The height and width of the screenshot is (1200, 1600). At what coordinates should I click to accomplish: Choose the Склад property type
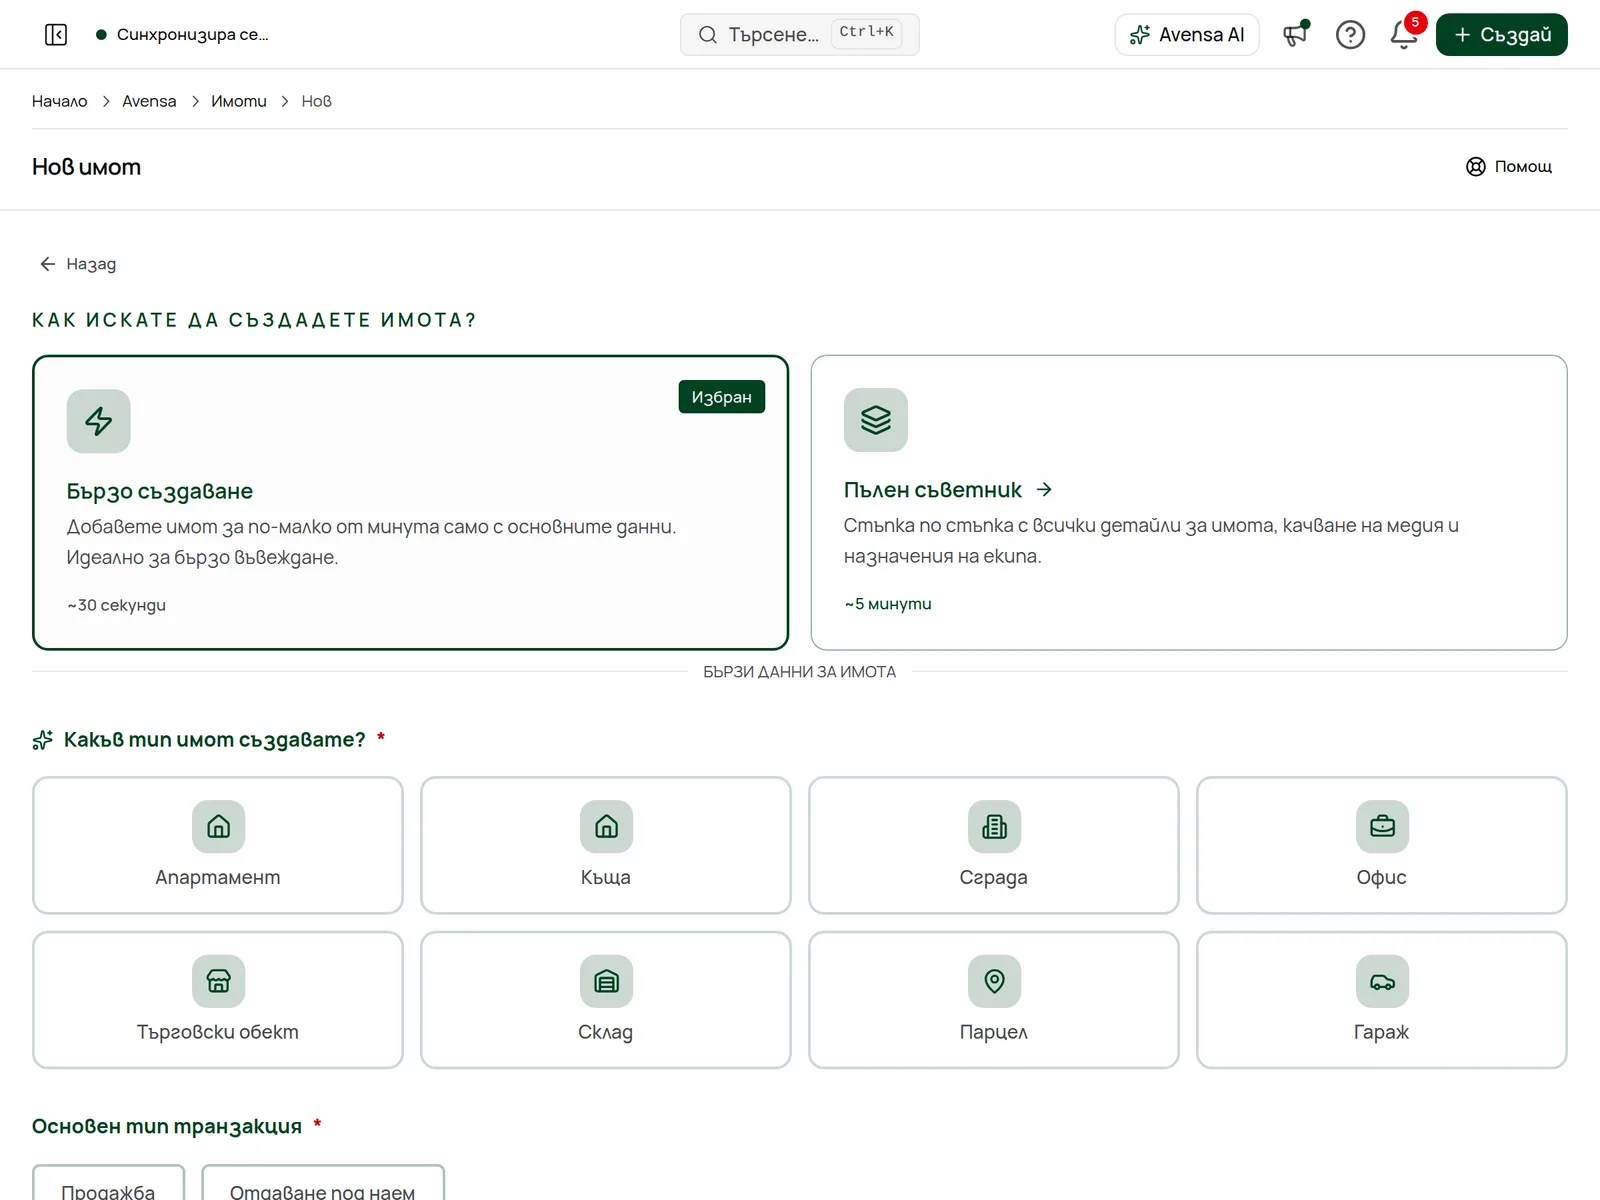[x=606, y=1000]
